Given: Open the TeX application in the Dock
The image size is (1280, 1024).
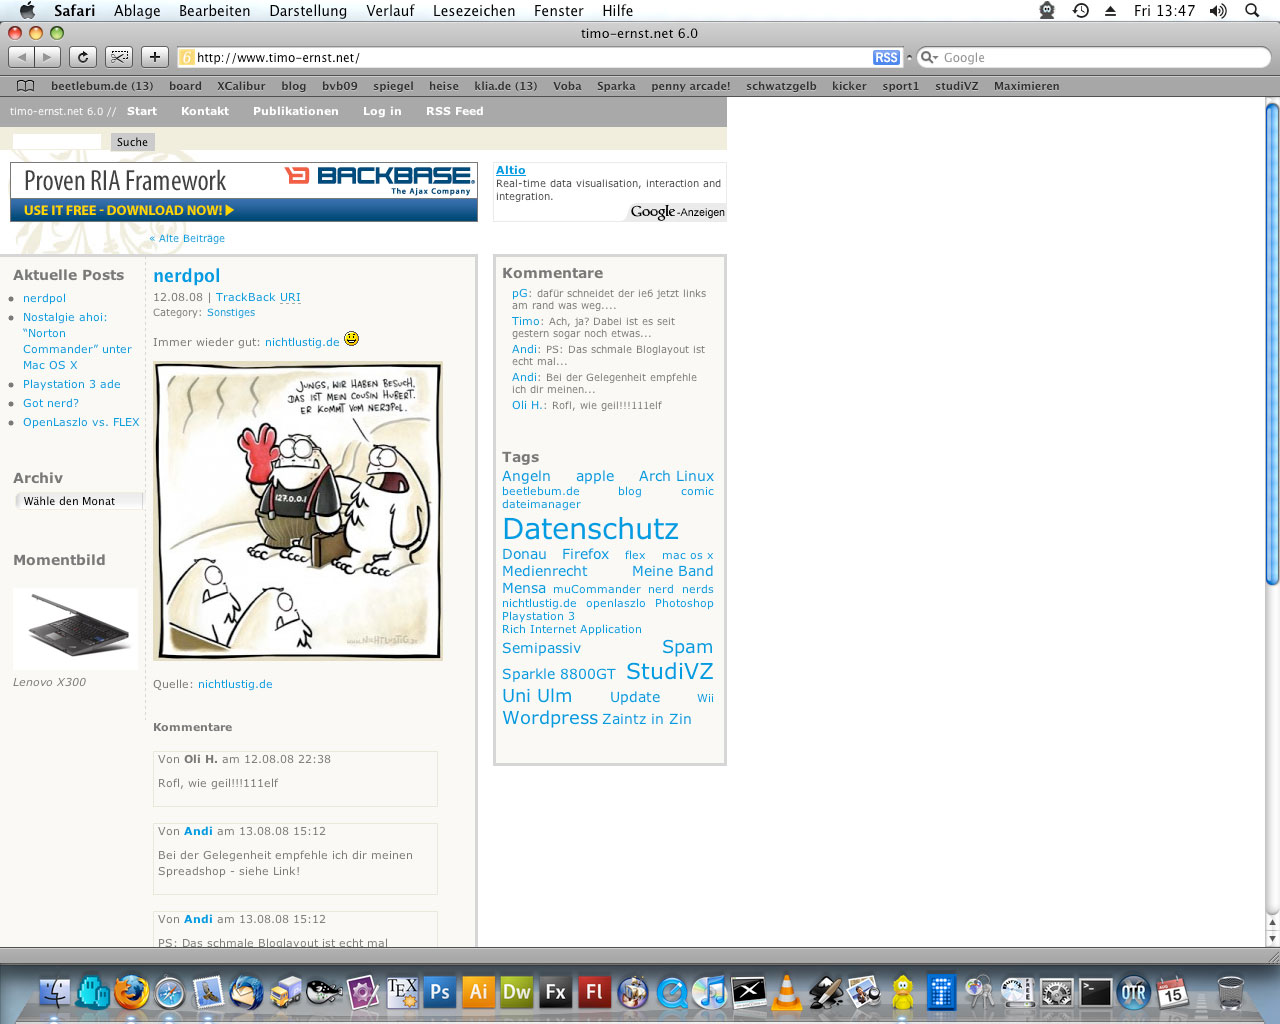Looking at the screenshot, I should pyautogui.click(x=401, y=992).
